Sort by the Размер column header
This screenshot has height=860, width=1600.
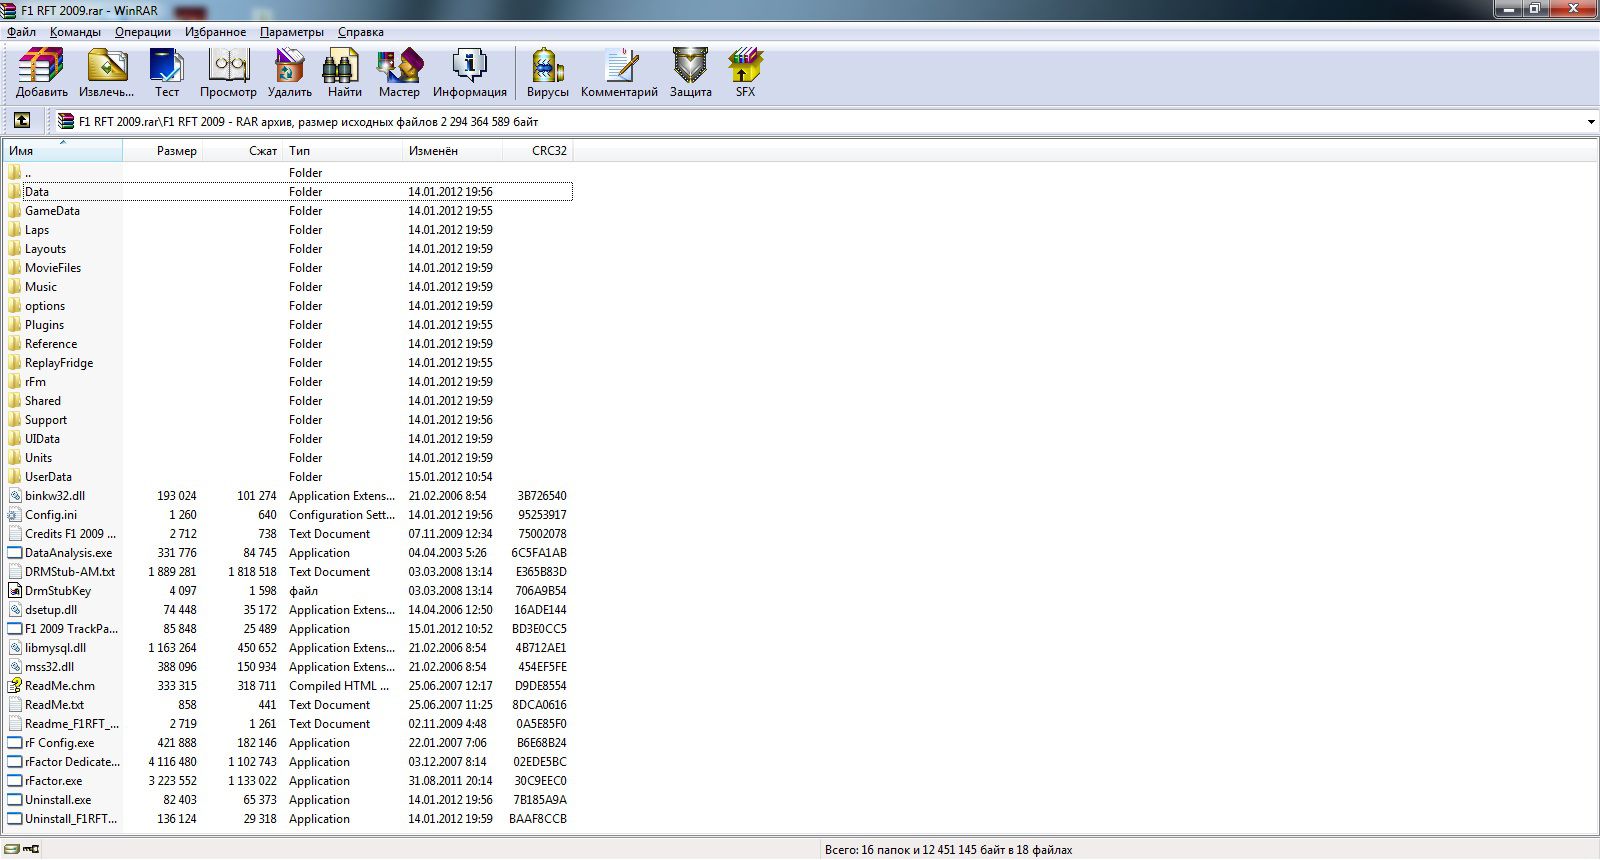[x=162, y=151]
